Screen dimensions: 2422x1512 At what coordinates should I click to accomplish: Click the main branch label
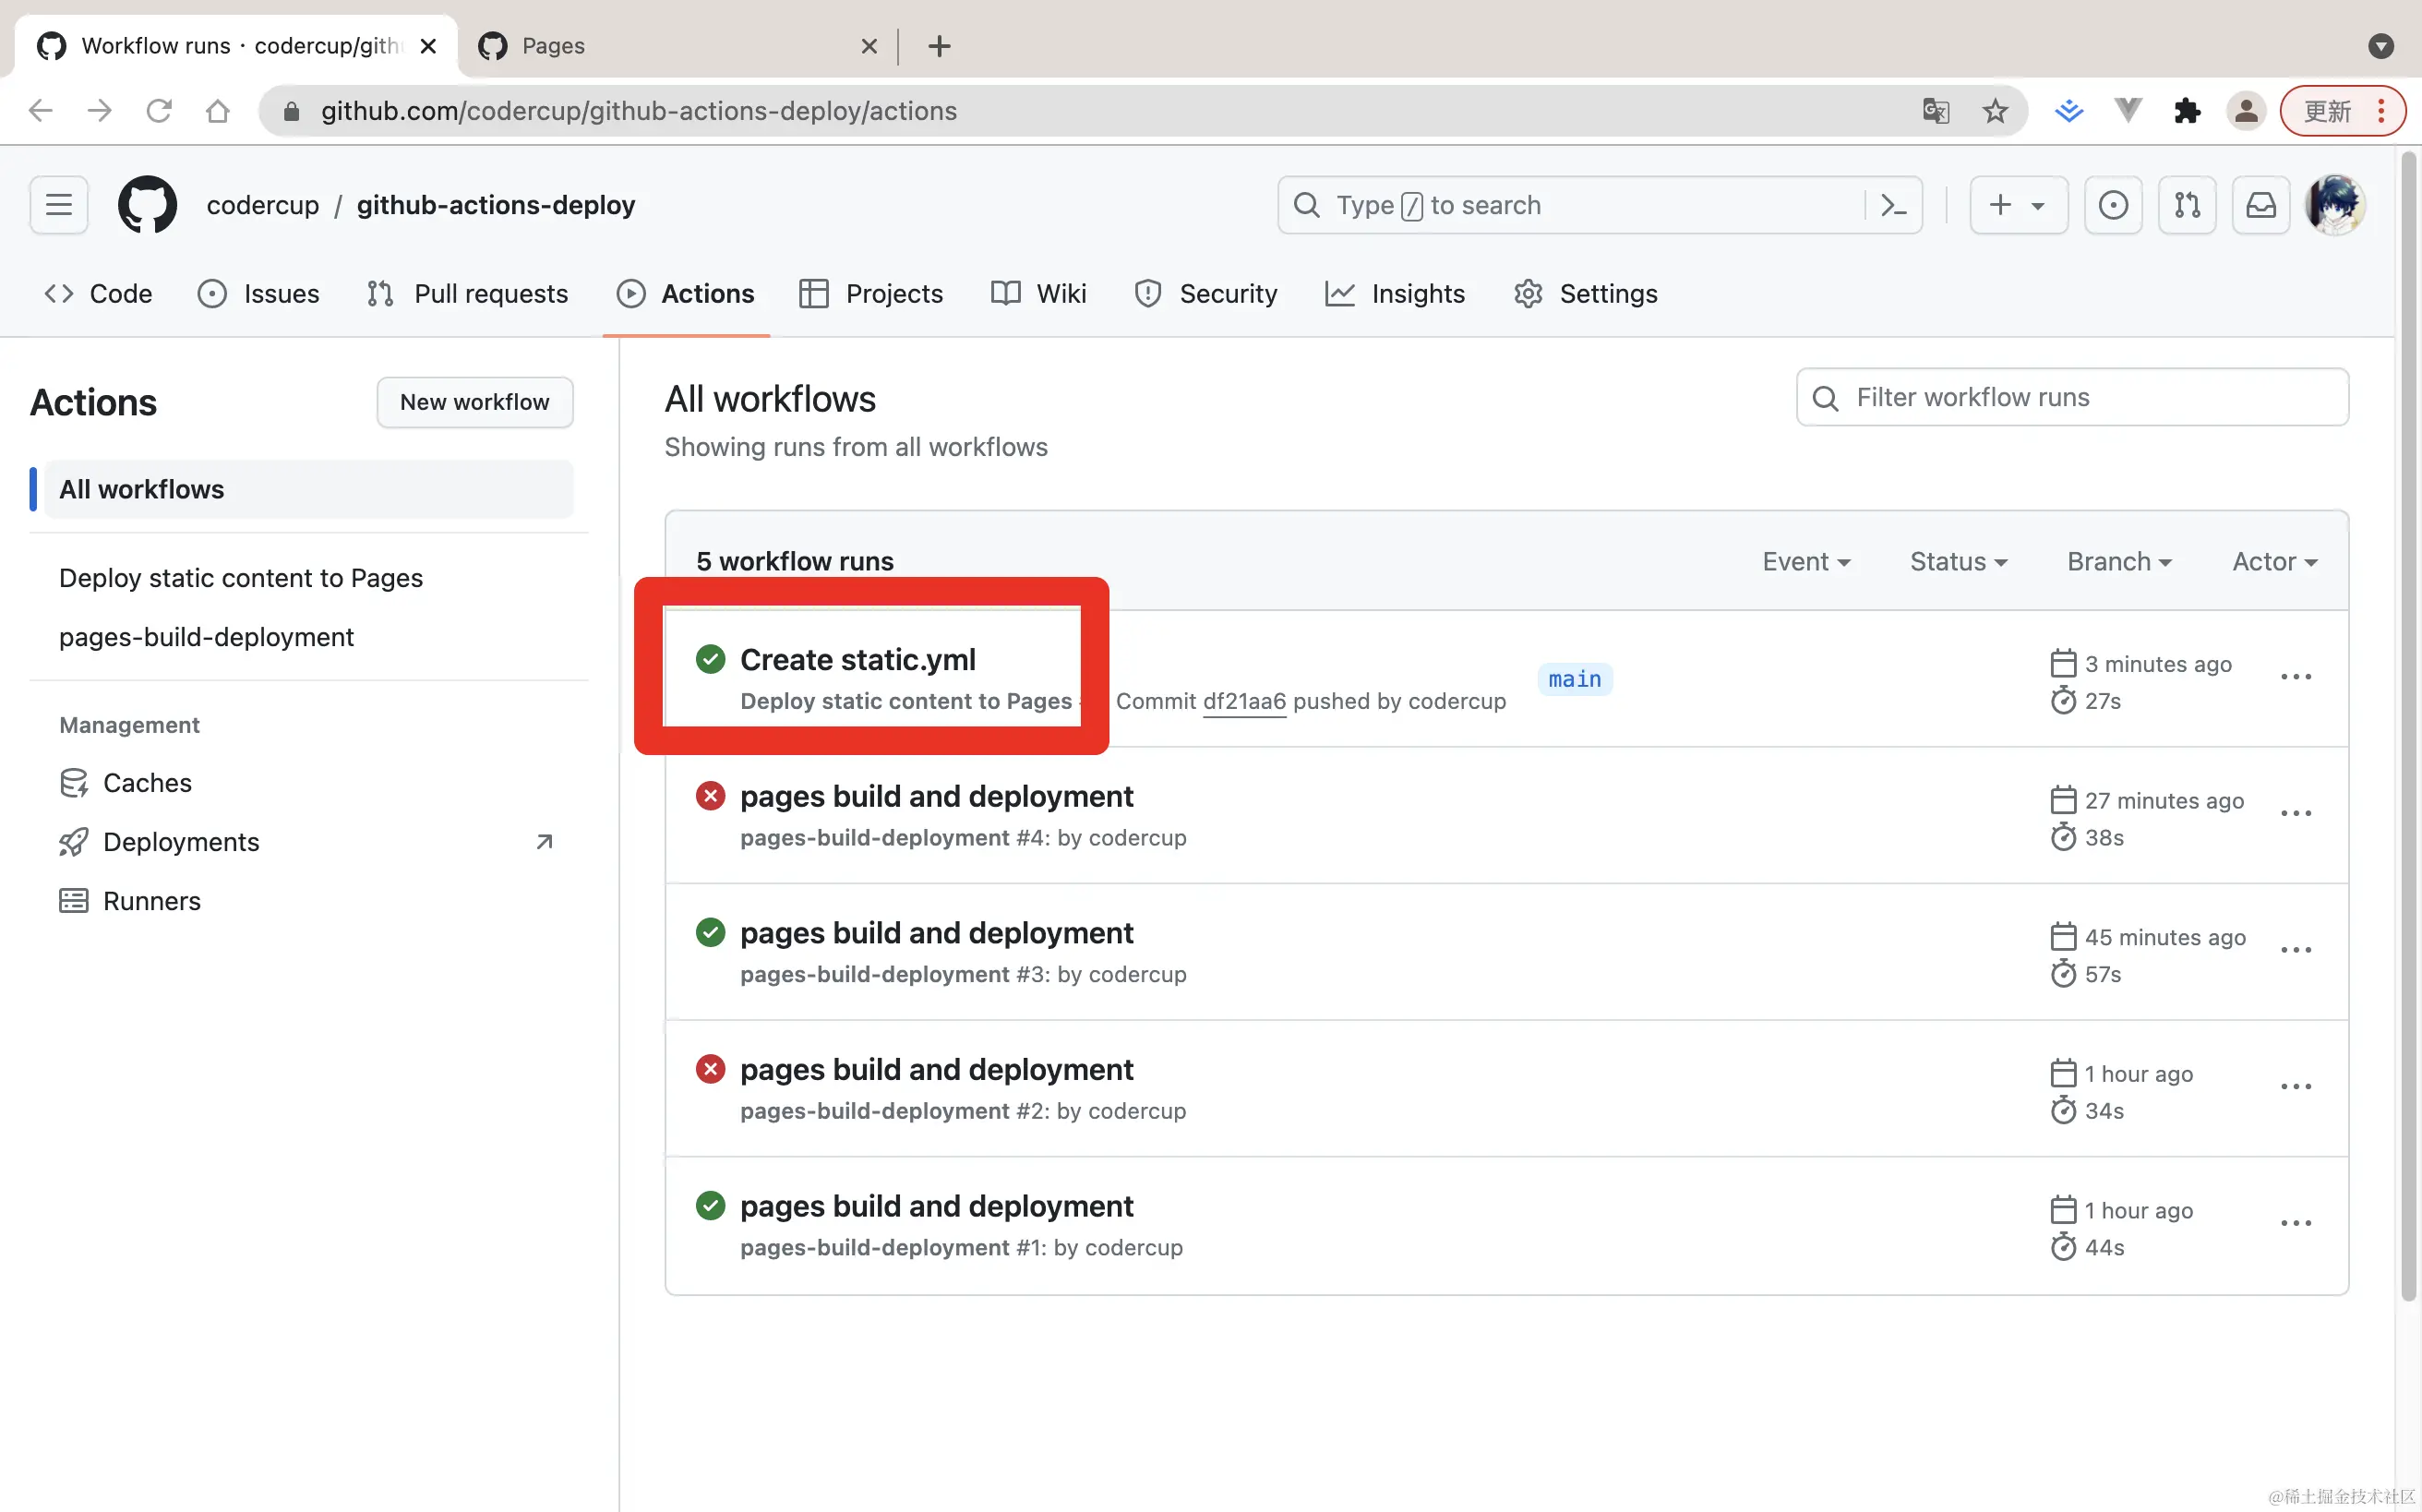1575,679
